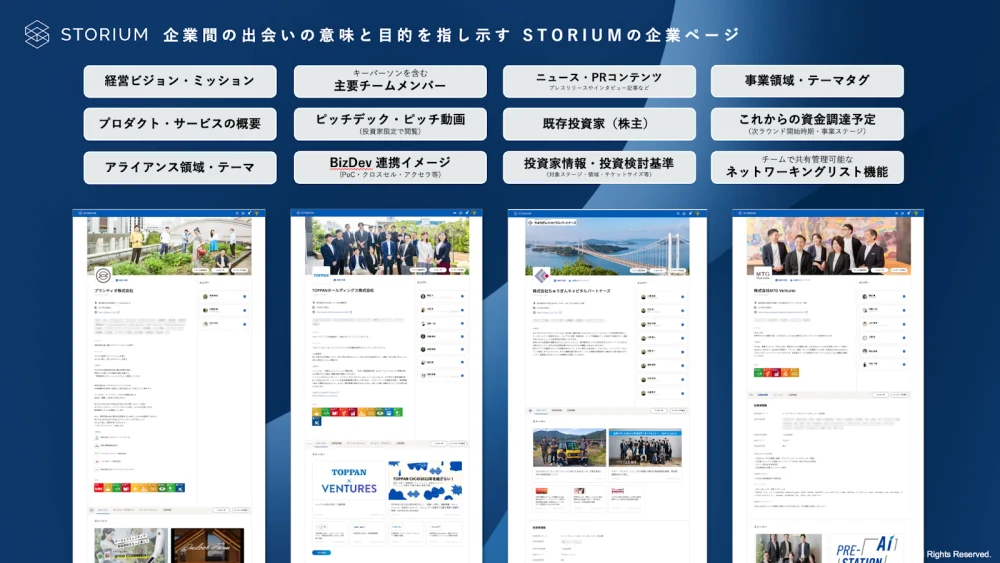1000x563 pixels.
Task: Open the suspension bridge cover photo
Action: coord(607,245)
